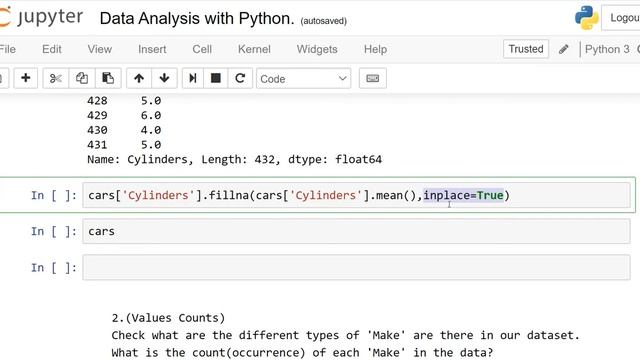Open the Cell menu
The width and height of the screenshot is (640, 360).
click(x=202, y=49)
